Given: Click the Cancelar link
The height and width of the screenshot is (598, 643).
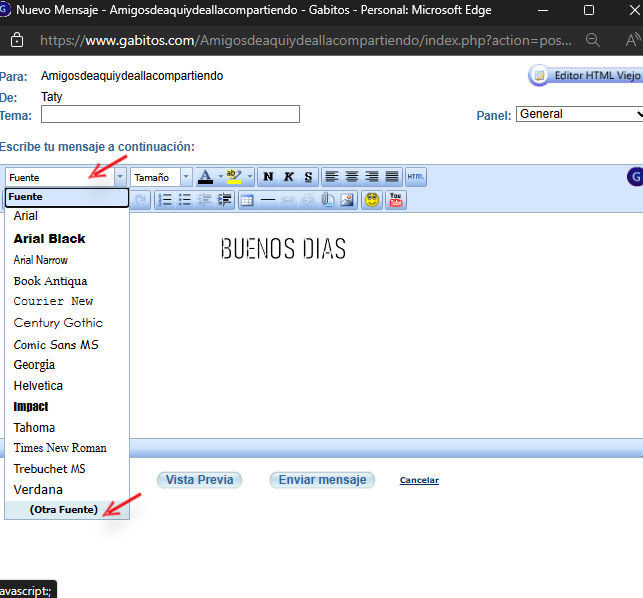Looking at the screenshot, I should pyautogui.click(x=419, y=481).
